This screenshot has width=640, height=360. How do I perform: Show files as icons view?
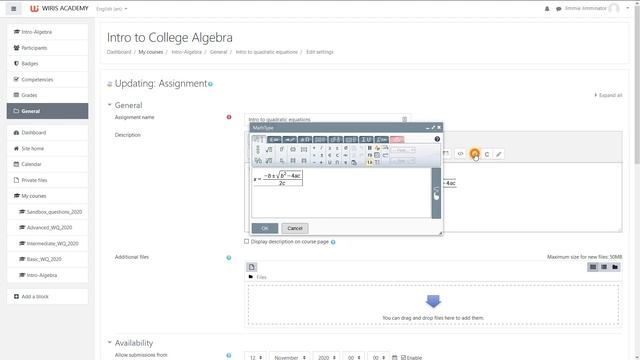pos(593,267)
